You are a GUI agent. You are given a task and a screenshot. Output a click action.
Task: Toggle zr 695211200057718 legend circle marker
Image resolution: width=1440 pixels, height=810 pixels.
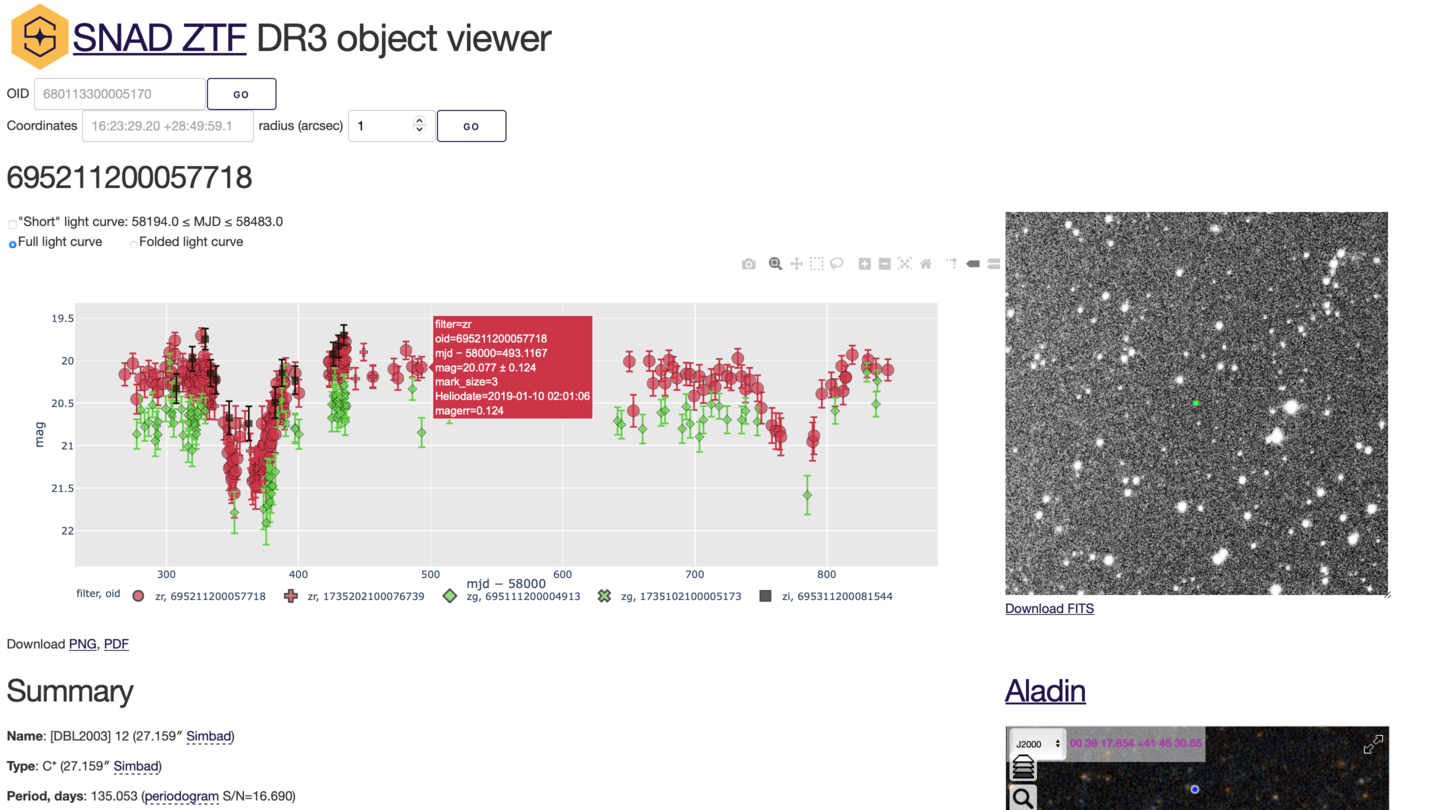tap(138, 596)
